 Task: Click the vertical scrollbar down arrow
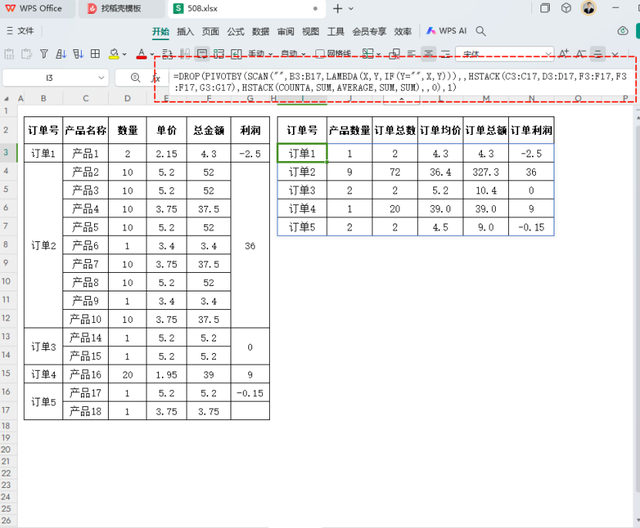point(637,521)
